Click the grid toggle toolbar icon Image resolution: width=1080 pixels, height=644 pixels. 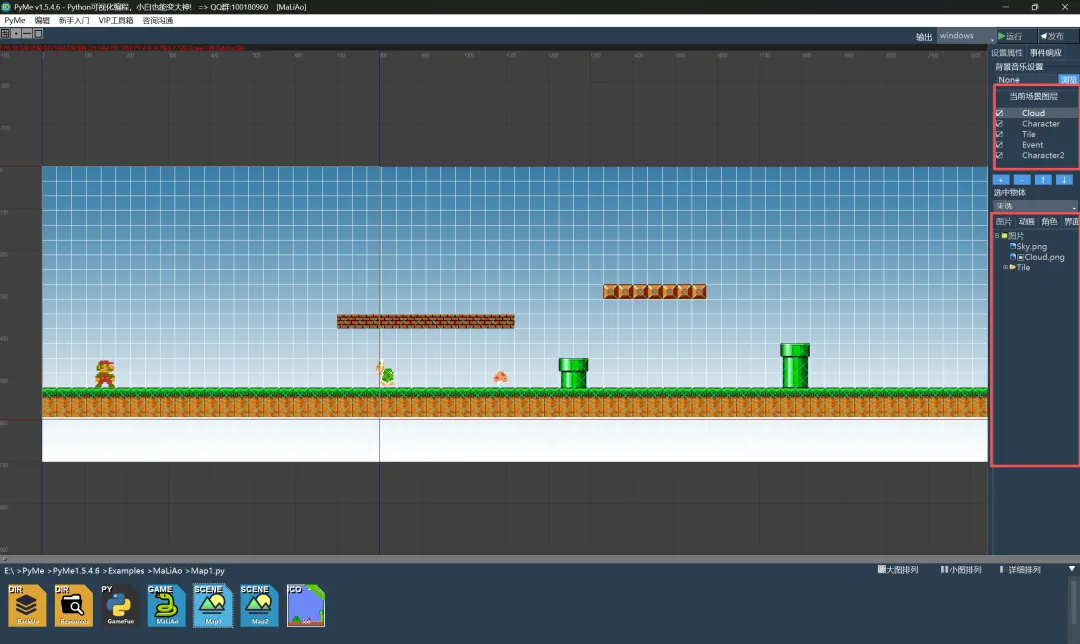5,33
